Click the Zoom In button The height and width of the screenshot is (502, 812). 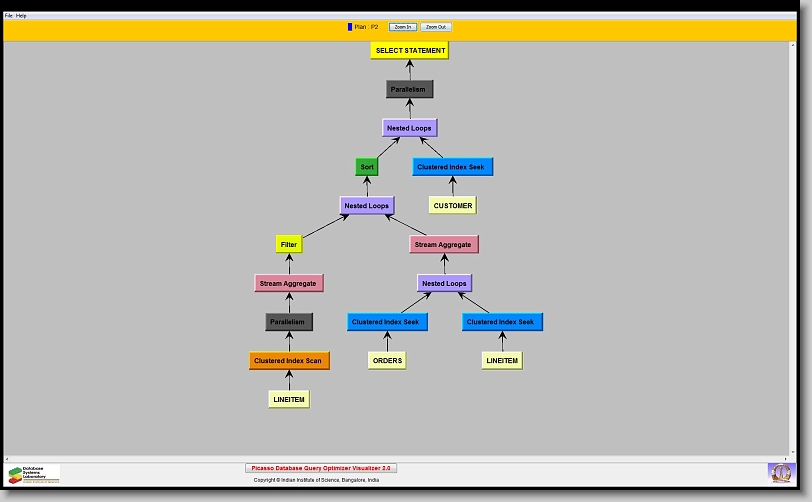(403, 27)
